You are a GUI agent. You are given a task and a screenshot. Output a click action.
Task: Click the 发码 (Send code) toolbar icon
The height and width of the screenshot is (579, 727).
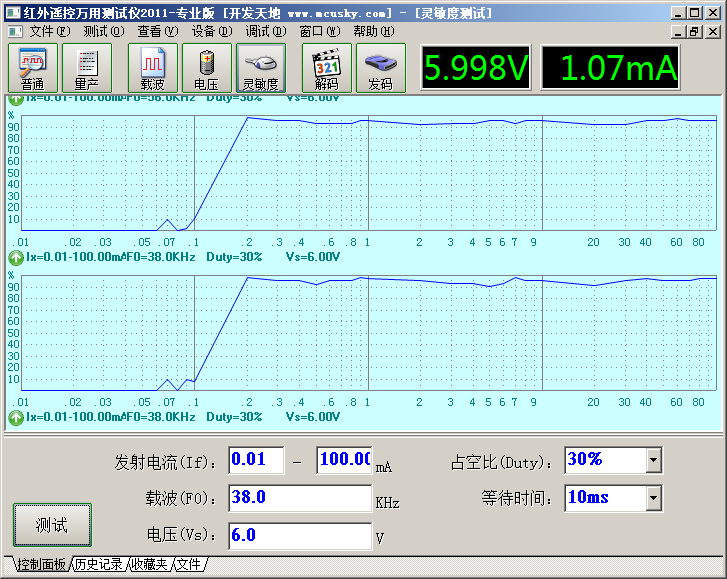(x=381, y=69)
